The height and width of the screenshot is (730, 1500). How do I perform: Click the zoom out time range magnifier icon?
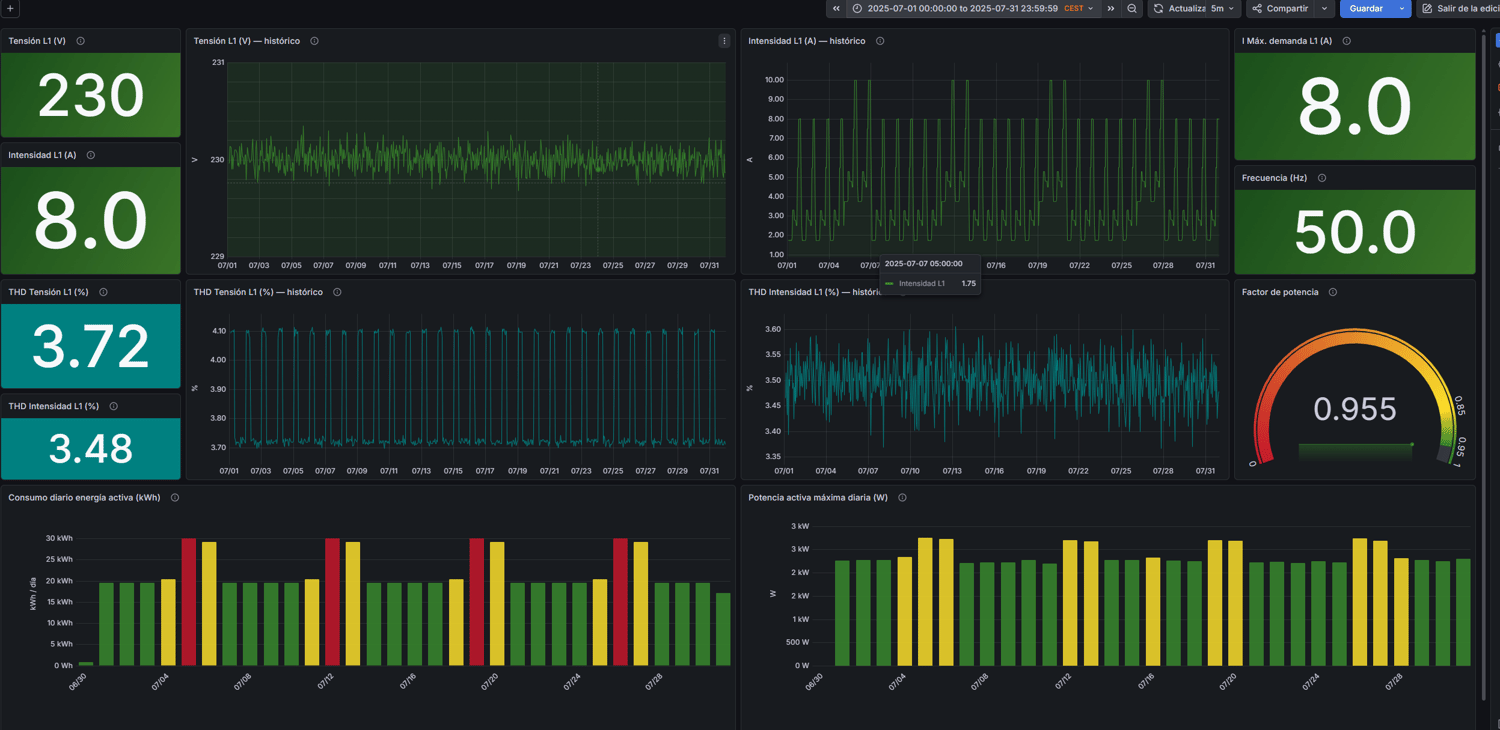(x=1132, y=9)
